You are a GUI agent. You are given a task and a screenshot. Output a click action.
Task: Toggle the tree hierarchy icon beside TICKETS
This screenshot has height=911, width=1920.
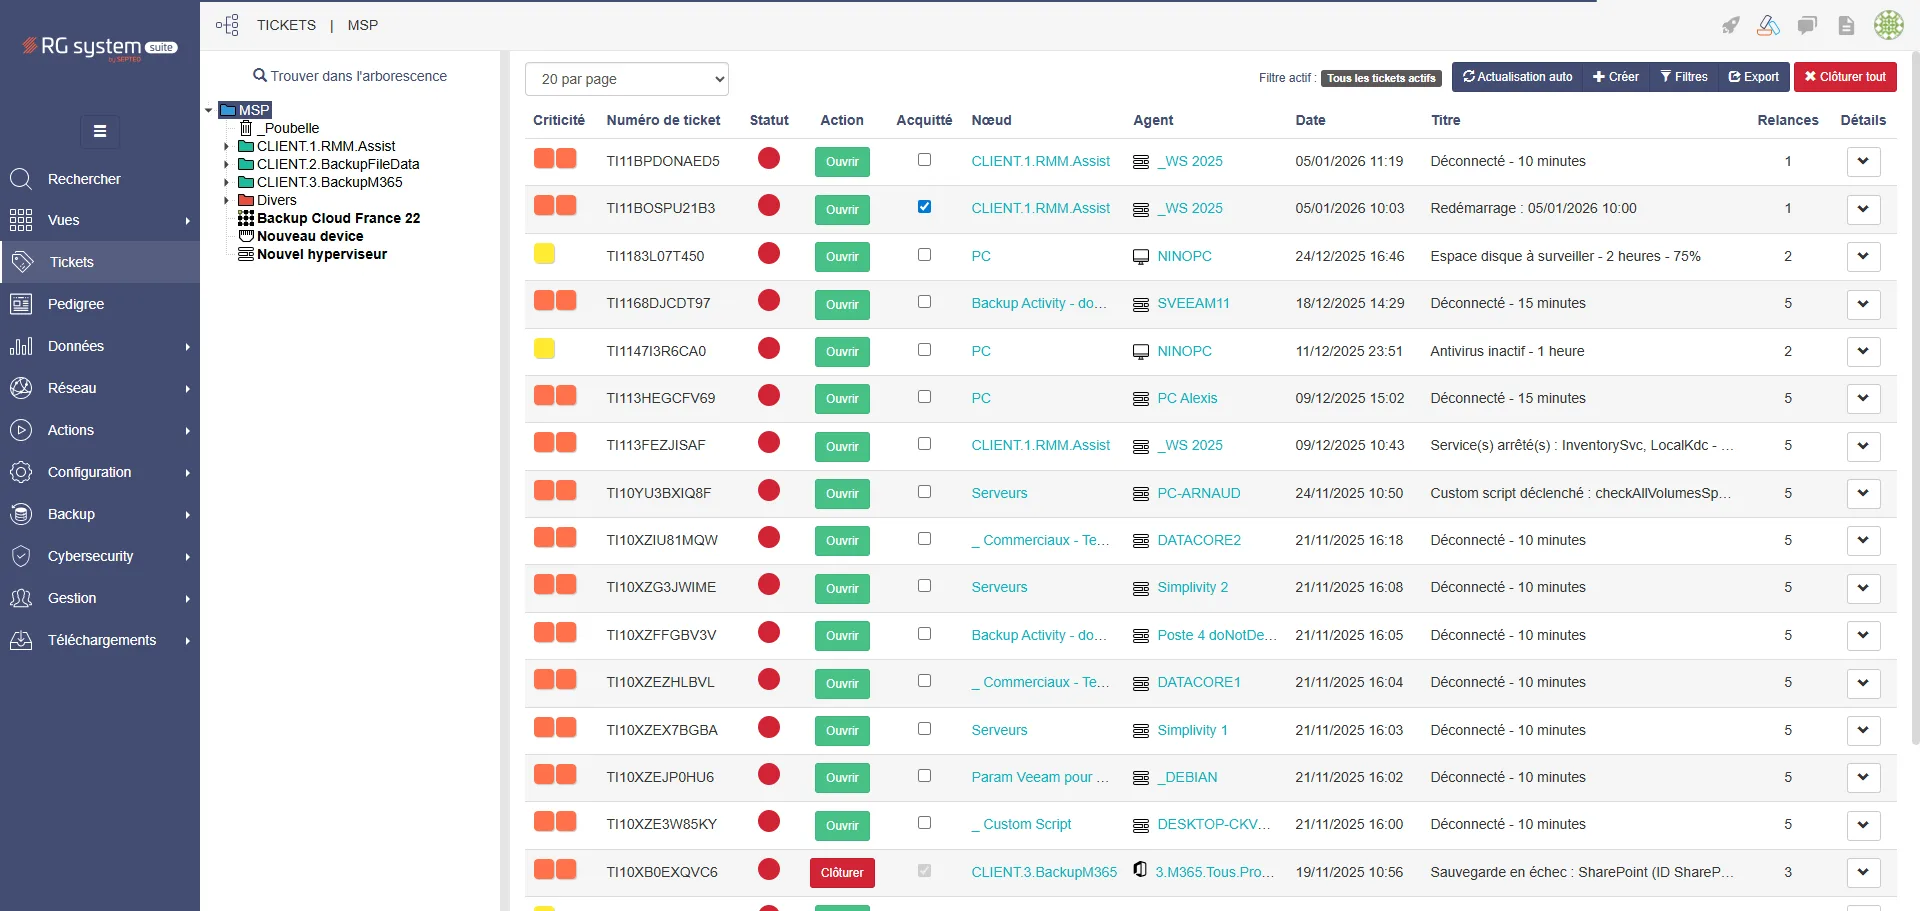pyautogui.click(x=227, y=25)
